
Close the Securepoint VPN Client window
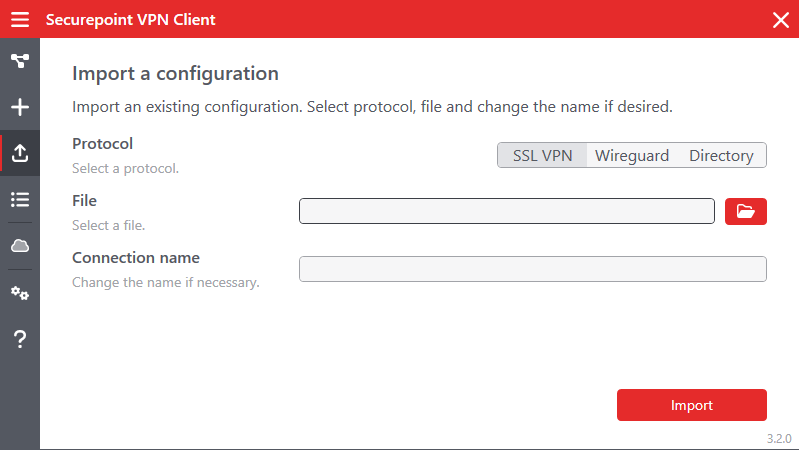(x=780, y=20)
